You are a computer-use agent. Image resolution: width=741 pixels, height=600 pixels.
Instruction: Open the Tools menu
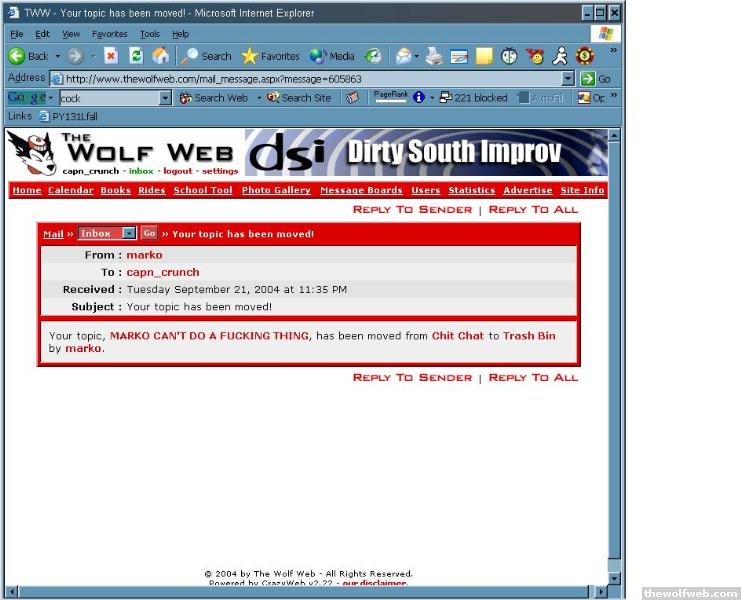(x=150, y=34)
